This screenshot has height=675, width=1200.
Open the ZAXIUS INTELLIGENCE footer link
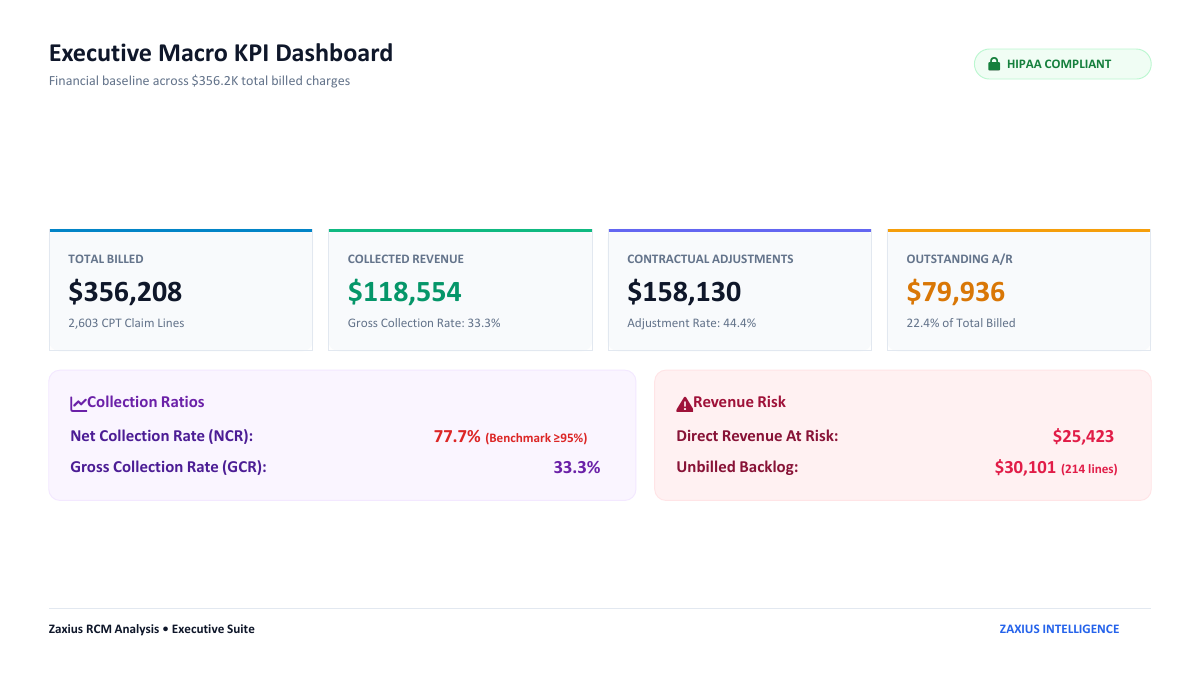[1059, 629]
